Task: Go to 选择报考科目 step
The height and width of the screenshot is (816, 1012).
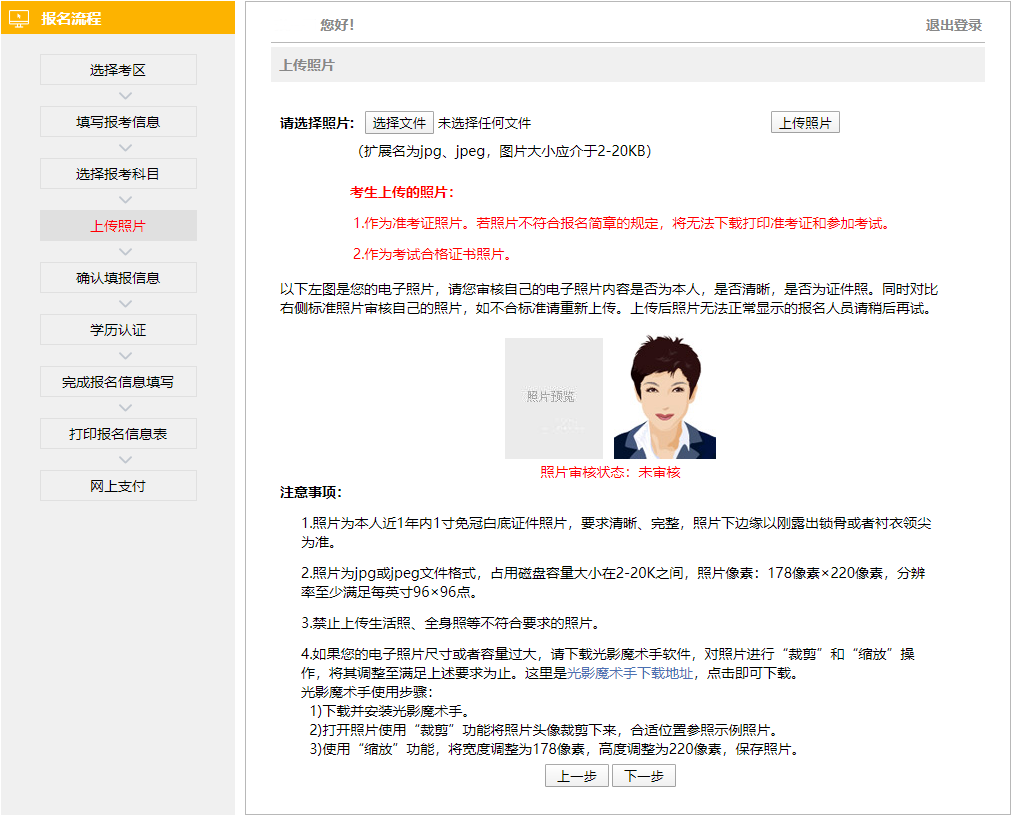Action: click(118, 174)
